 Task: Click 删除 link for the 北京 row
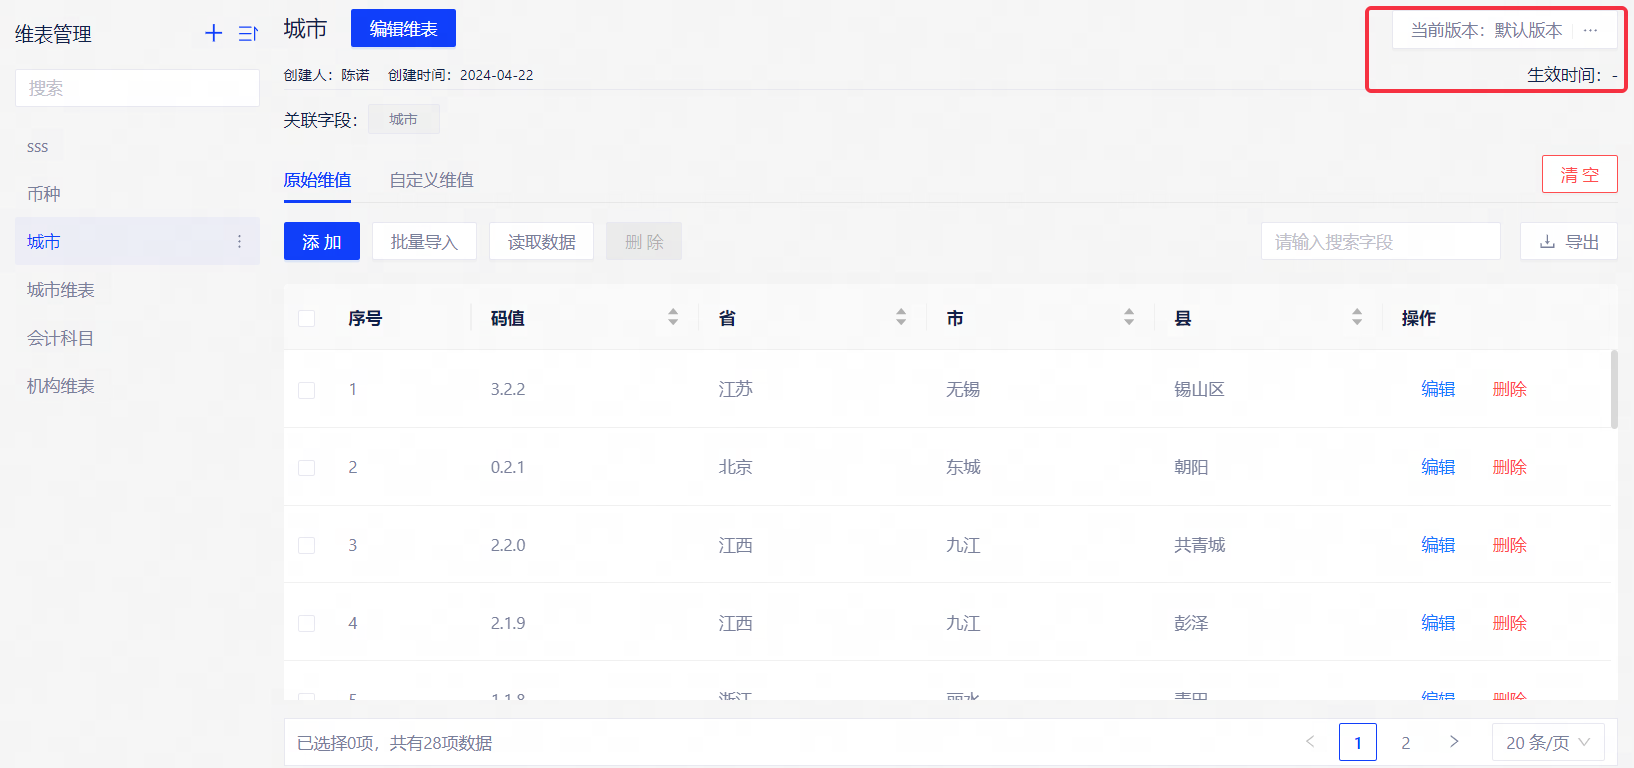1509,467
